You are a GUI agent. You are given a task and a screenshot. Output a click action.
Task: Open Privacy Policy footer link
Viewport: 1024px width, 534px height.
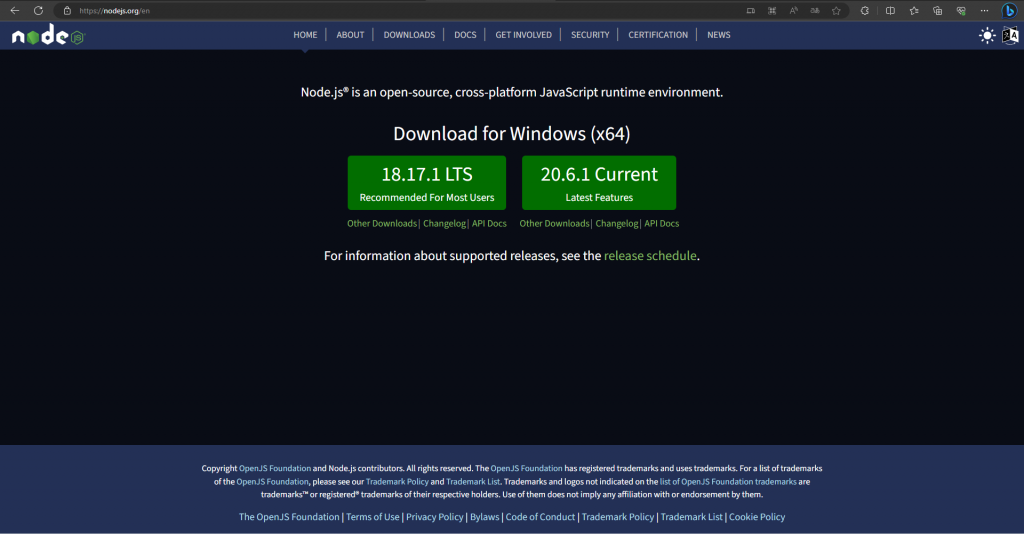434,516
